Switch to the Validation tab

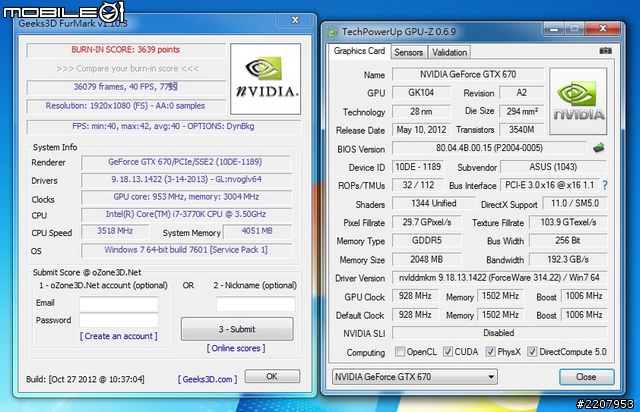[x=449, y=52]
